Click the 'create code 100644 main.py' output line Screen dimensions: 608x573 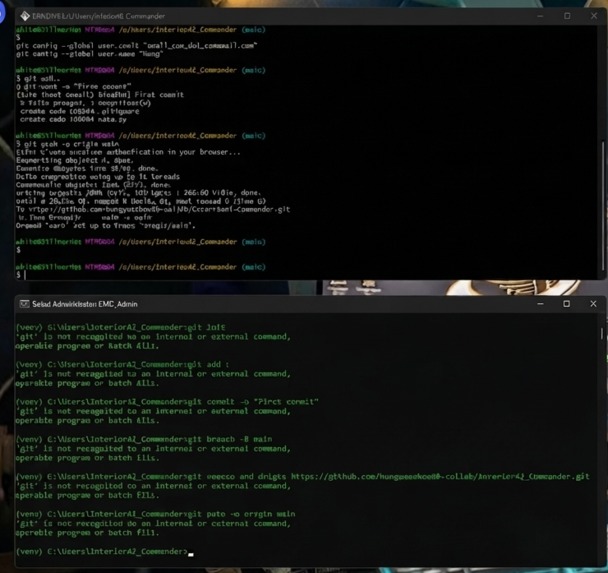coord(73,119)
